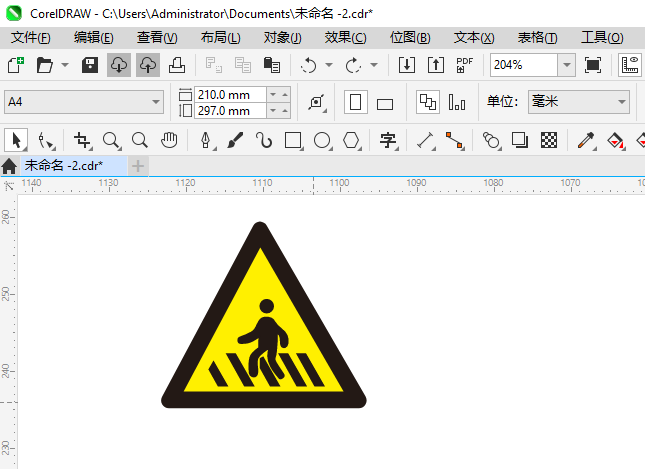Select the Interactive Fill bucket tool
645x469 pixels.
pos(615,141)
